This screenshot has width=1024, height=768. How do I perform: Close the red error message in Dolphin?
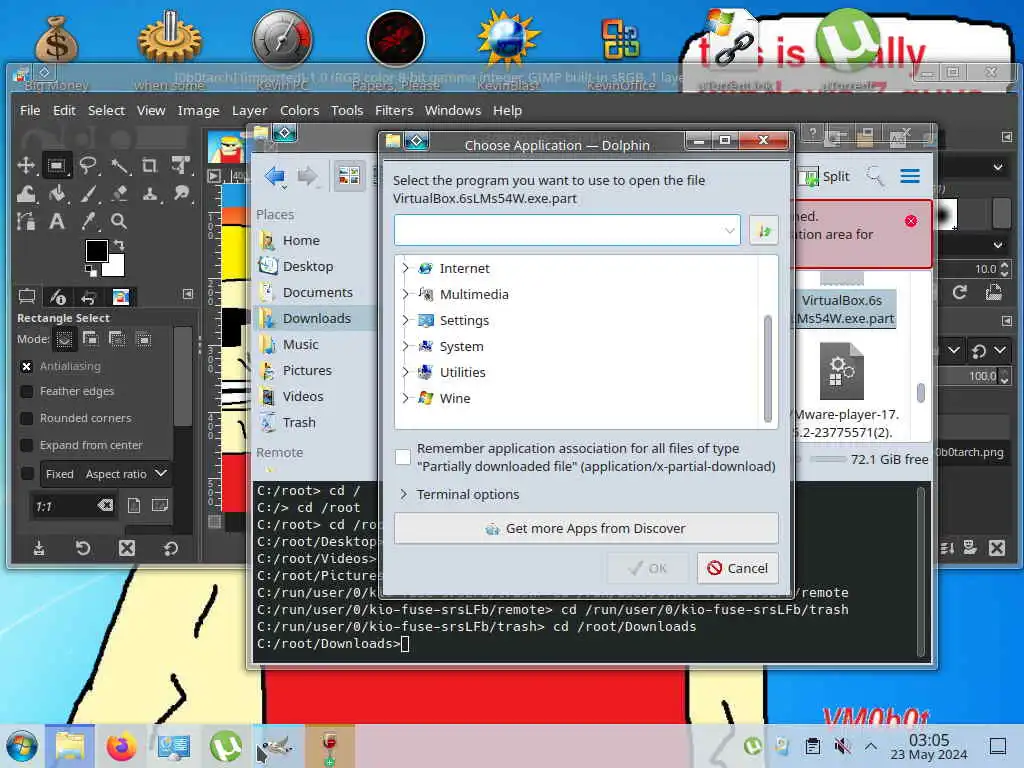tap(911, 221)
